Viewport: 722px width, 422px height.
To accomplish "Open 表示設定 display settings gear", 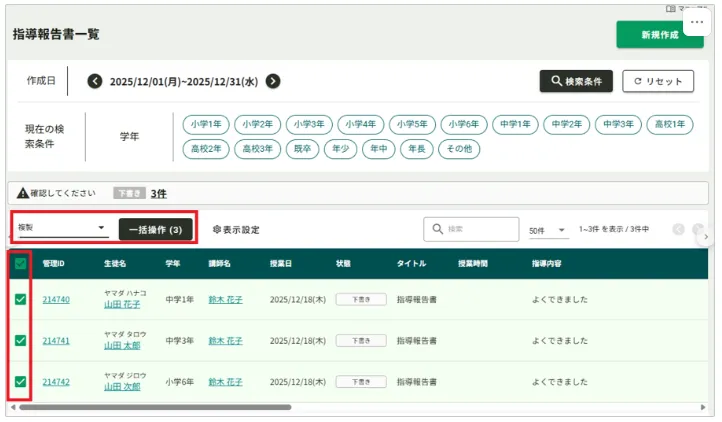I will 217,230.
